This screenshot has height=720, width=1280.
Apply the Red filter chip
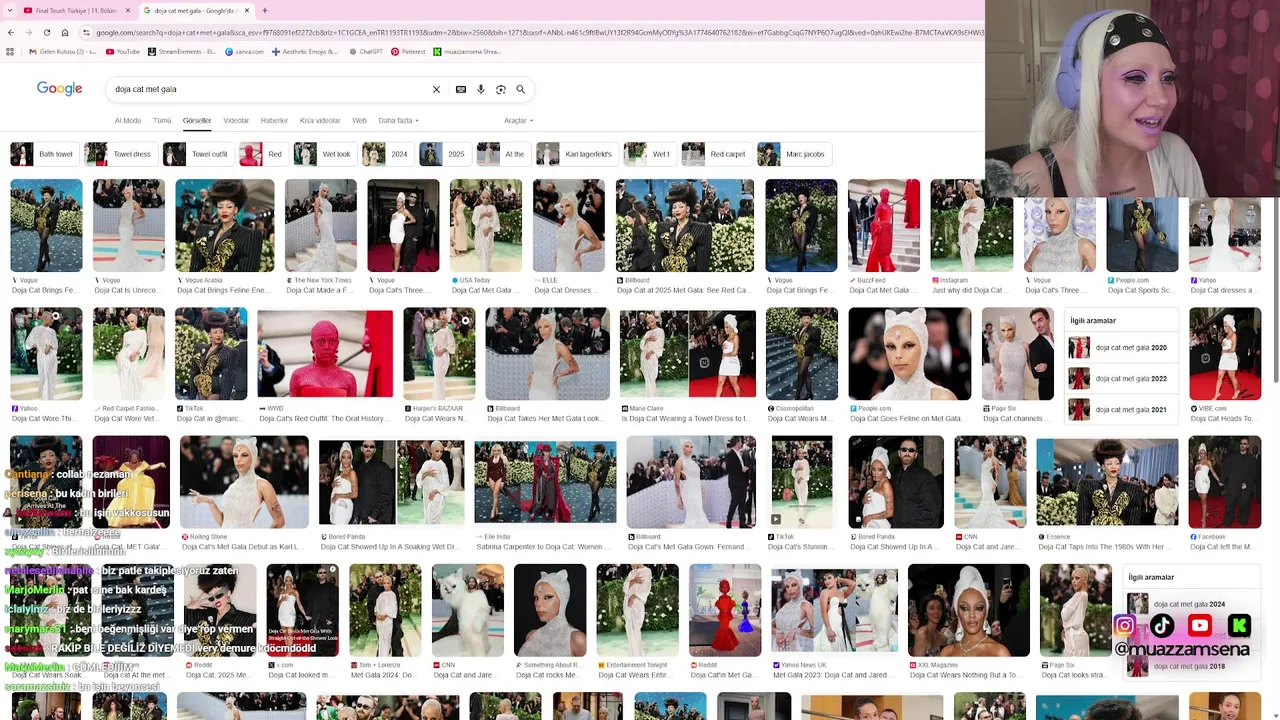[263, 154]
